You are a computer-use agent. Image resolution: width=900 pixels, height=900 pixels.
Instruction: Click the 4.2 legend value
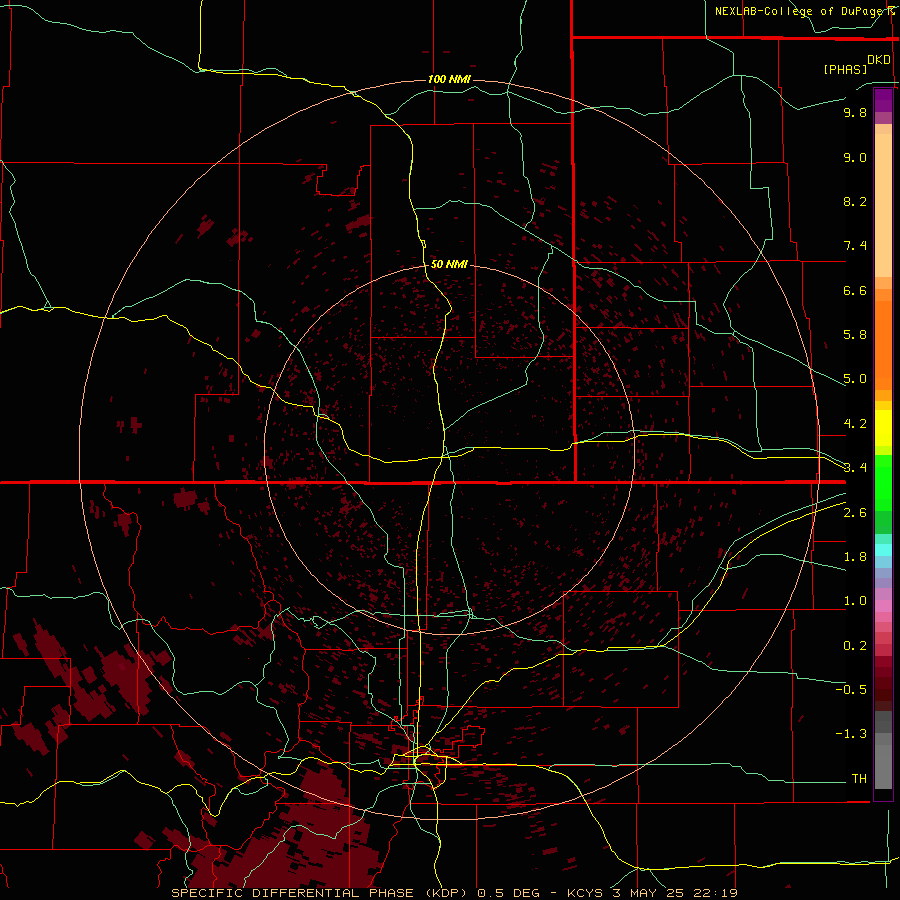coord(855,424)
